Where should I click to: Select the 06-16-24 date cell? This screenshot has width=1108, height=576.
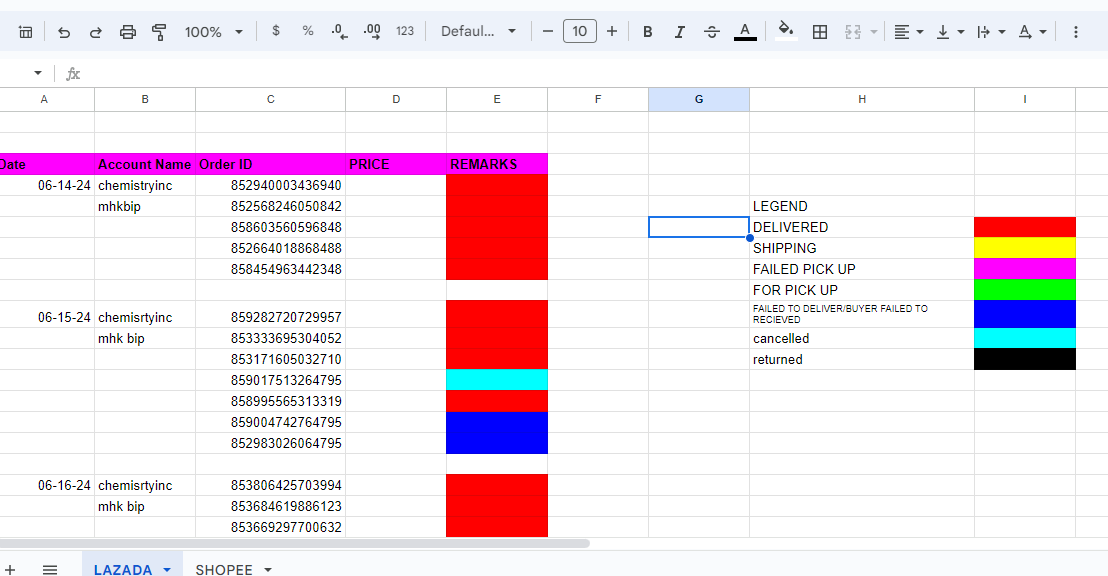[47, 486]
